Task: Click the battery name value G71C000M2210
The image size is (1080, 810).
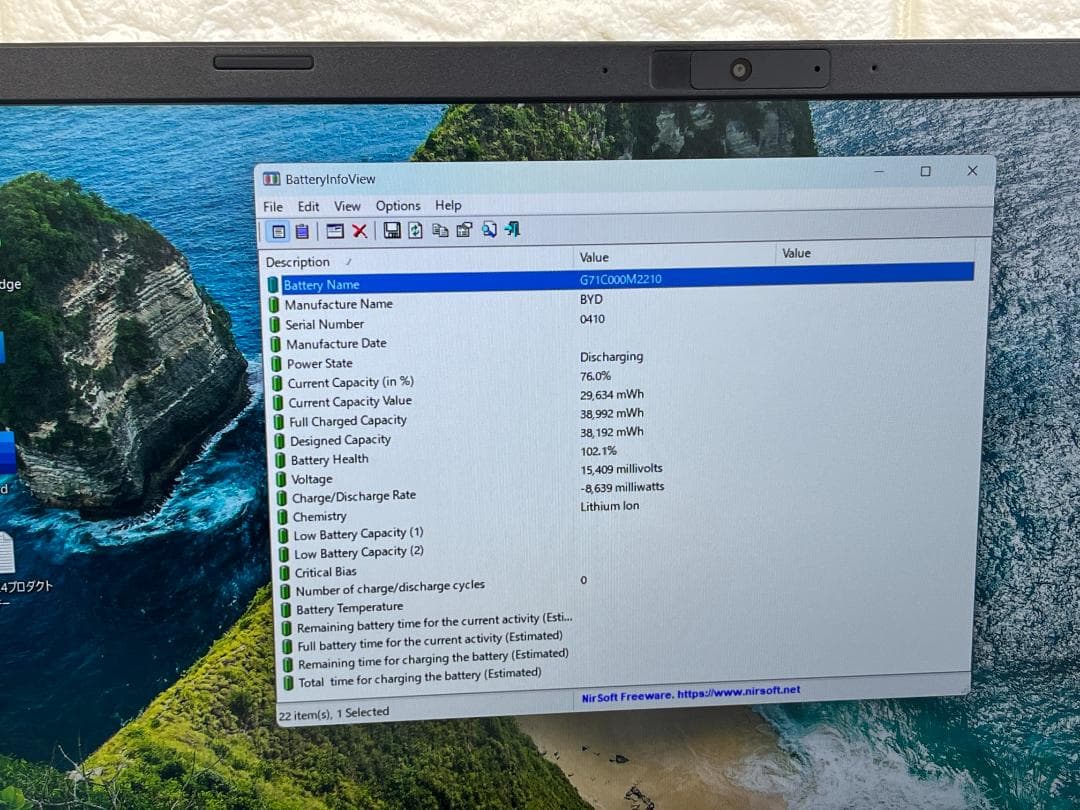Action: point(620,280)
